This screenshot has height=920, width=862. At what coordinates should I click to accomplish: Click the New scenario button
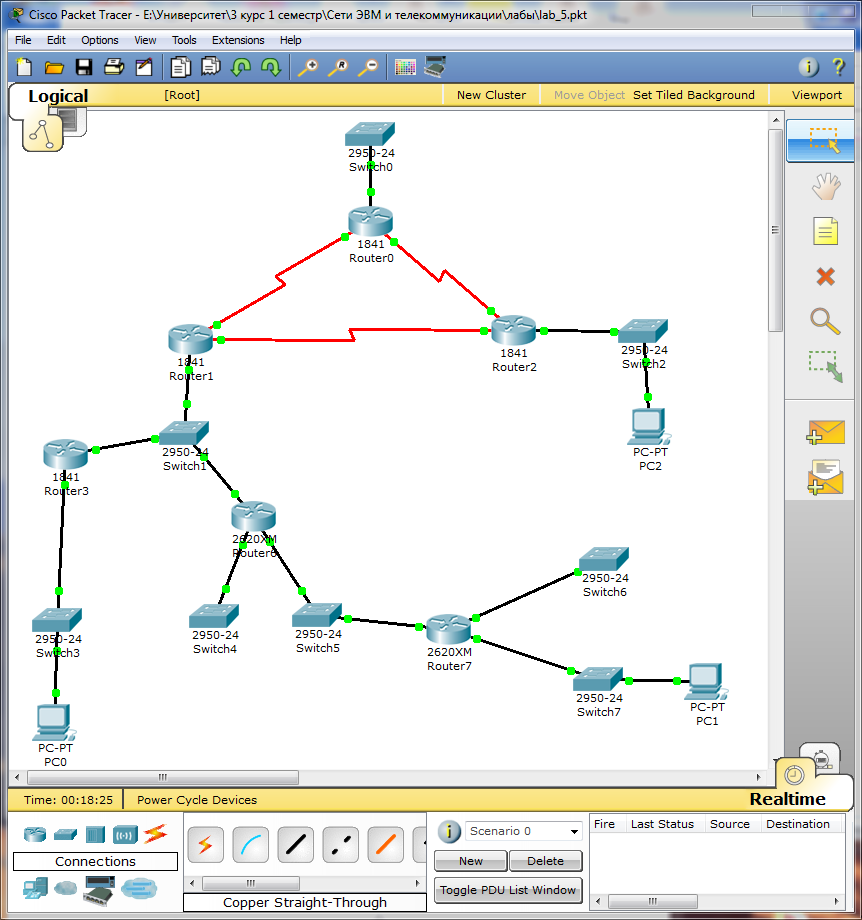471,861
